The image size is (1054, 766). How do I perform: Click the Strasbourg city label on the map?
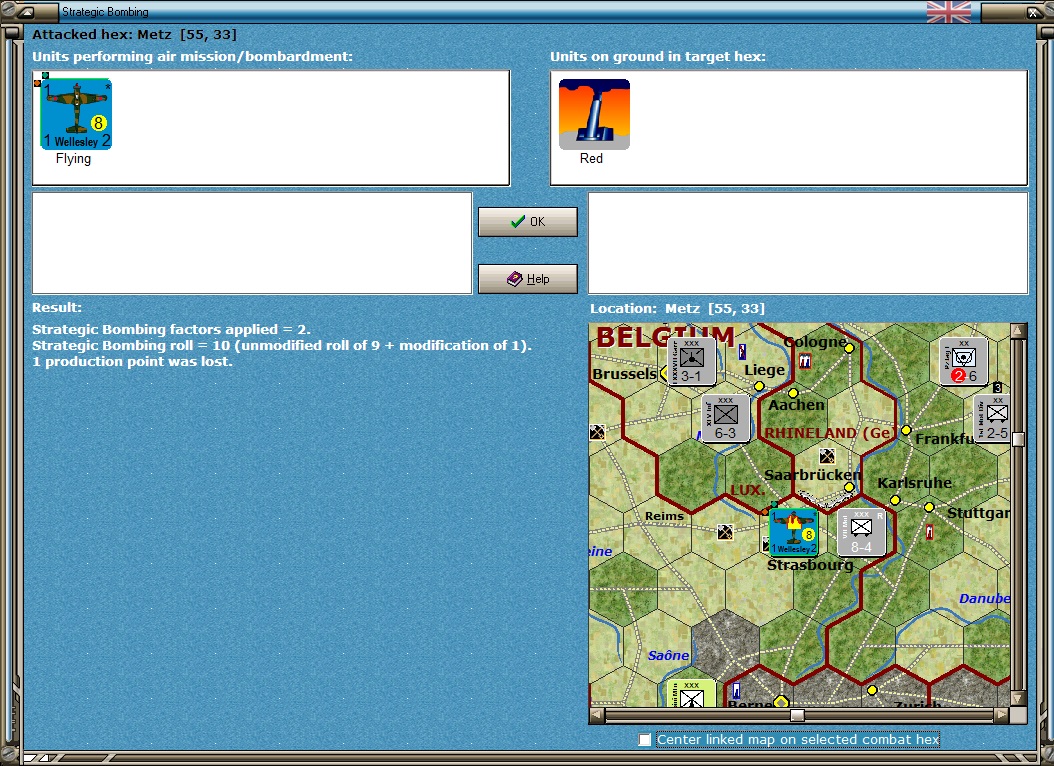click(x=810, y=565)
